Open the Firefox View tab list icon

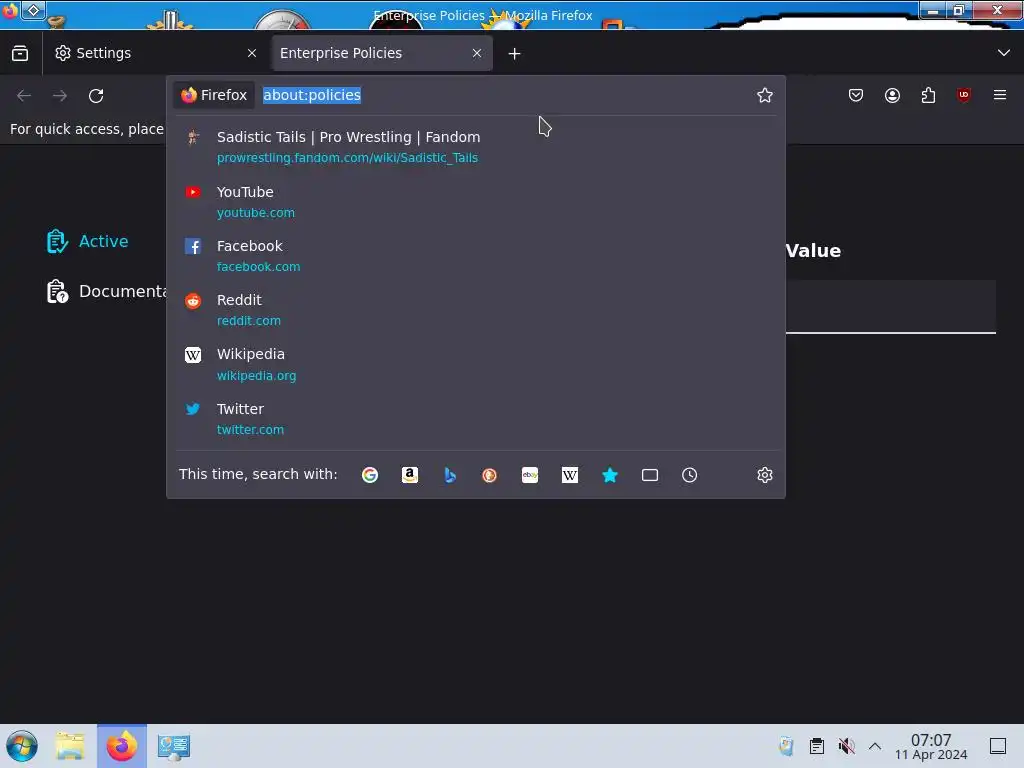[20, 53]
